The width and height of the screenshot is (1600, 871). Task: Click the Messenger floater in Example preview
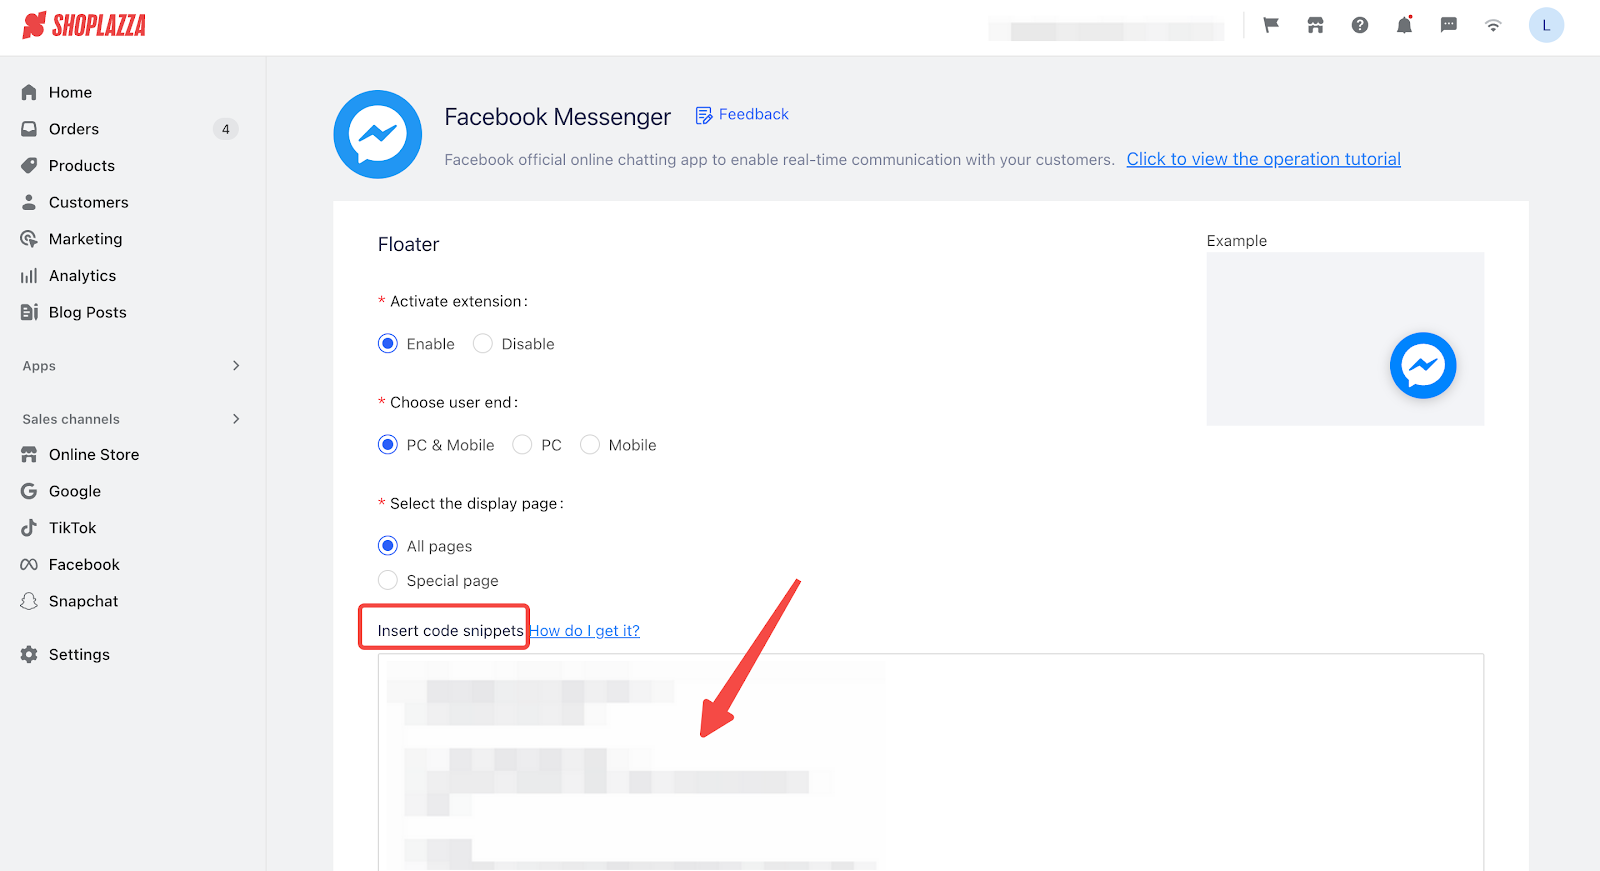[x=1423, y=365]
